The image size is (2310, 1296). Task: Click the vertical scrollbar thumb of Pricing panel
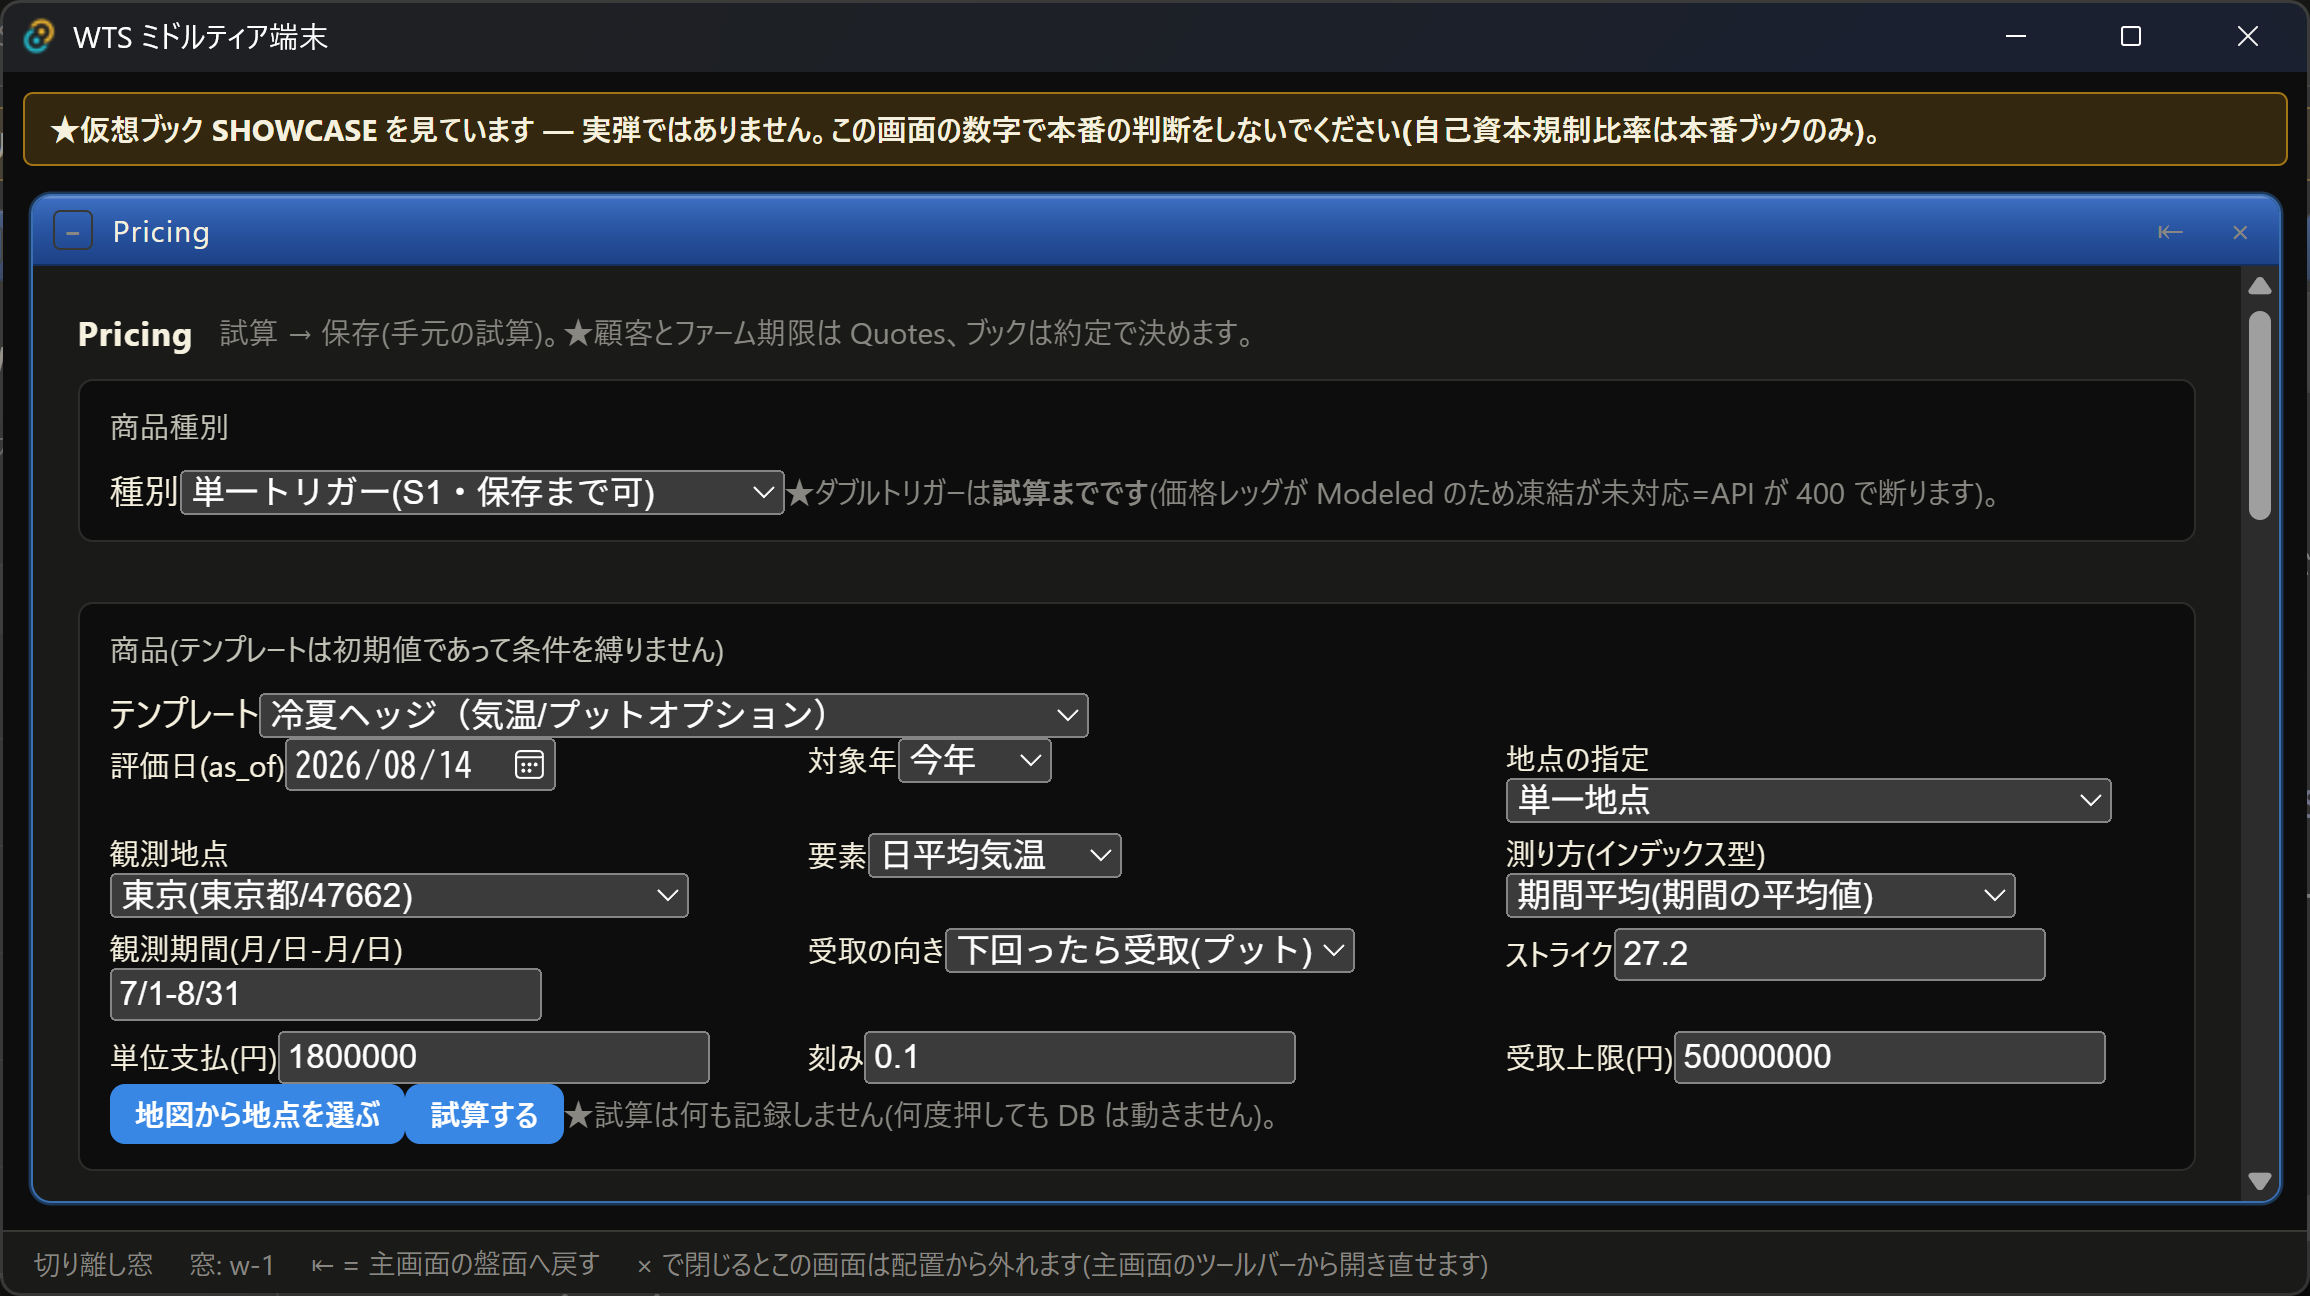2260,415
